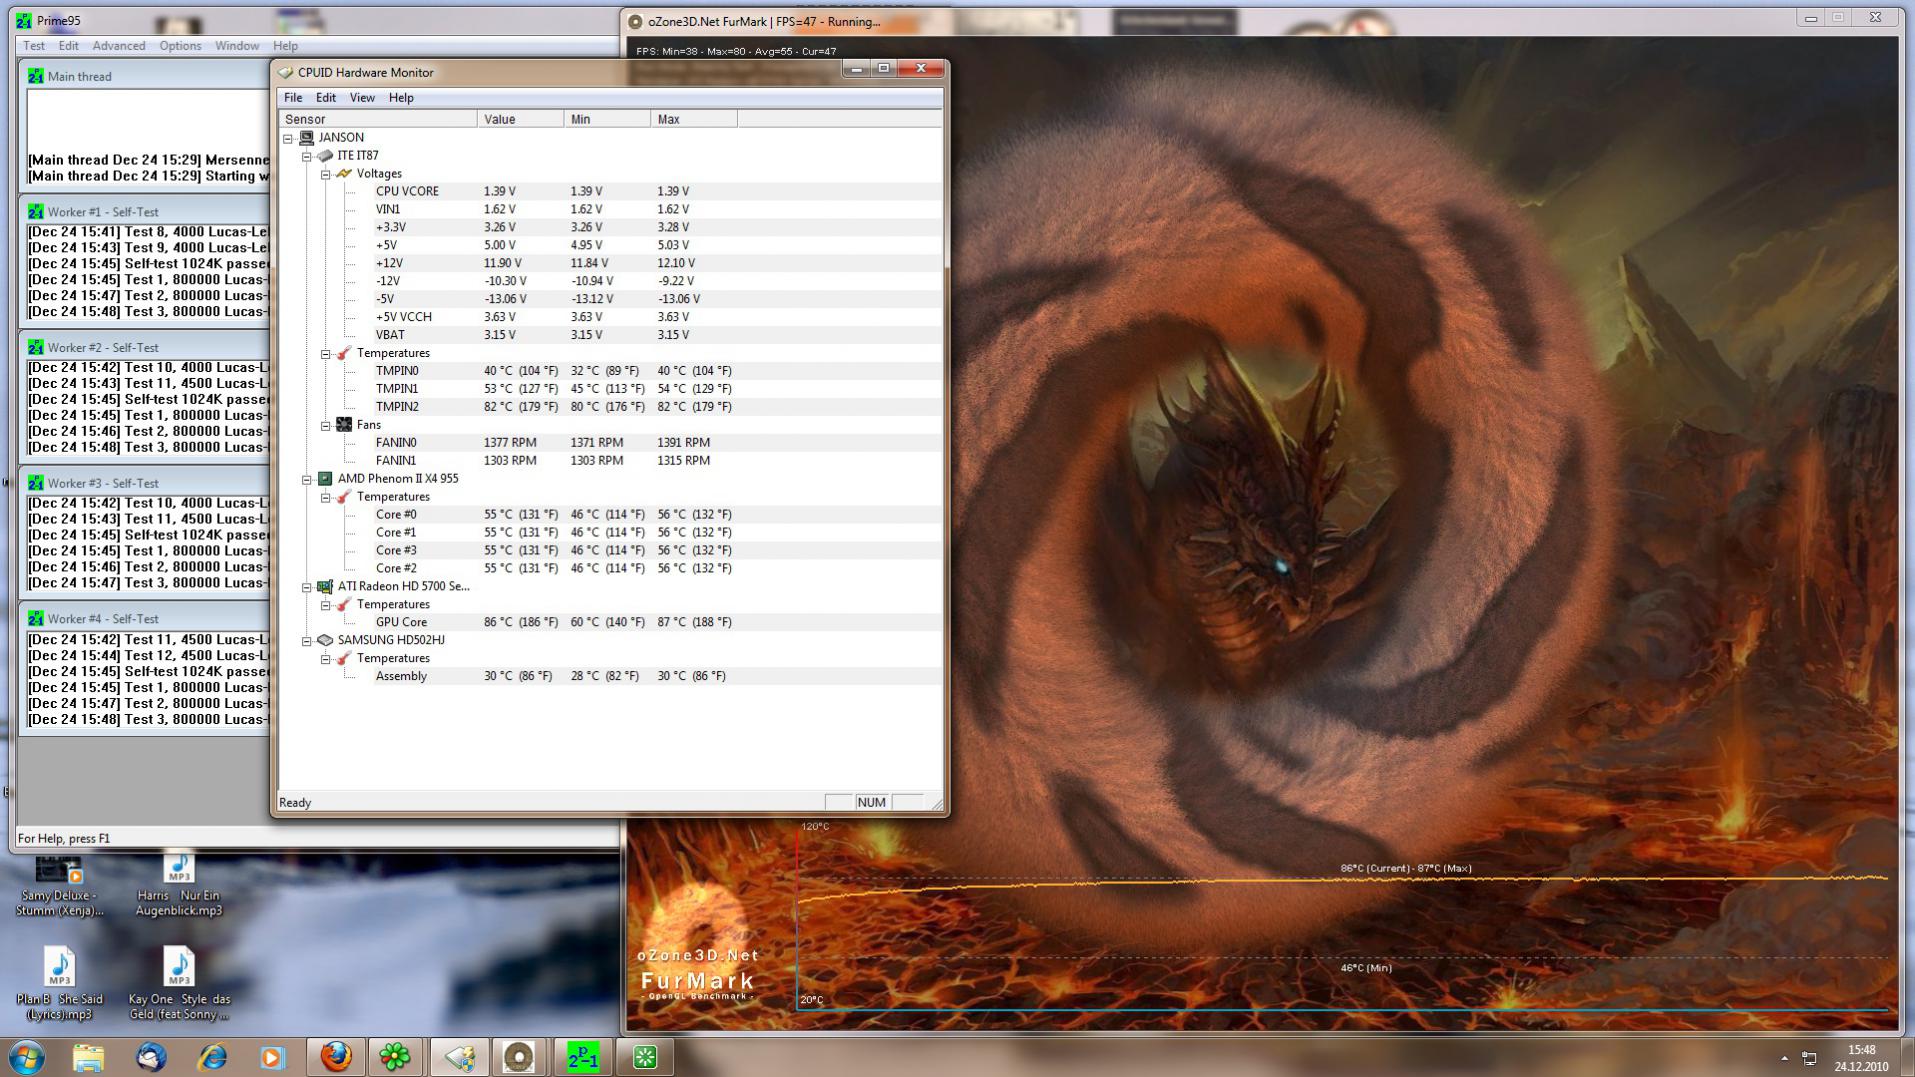Image resolution: width=1915 pixels, height=1077 pixels.
Task: Select the +12V voltage row
Action: (x=610, y=263)
